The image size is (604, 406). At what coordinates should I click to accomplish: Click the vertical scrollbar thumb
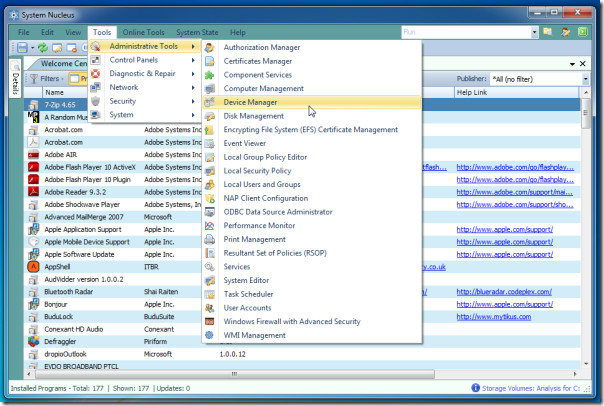click(586, 113)
